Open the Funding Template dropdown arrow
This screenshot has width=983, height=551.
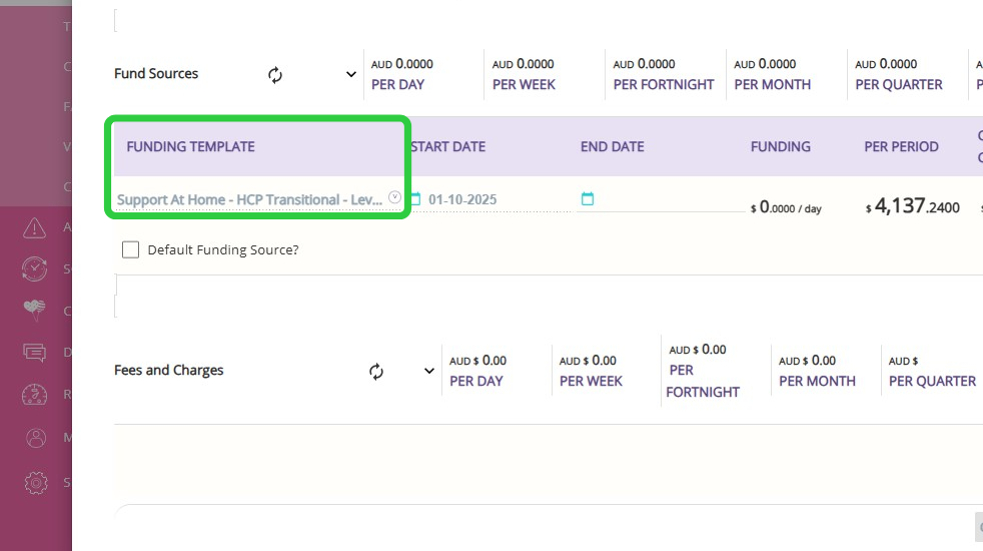395,198
